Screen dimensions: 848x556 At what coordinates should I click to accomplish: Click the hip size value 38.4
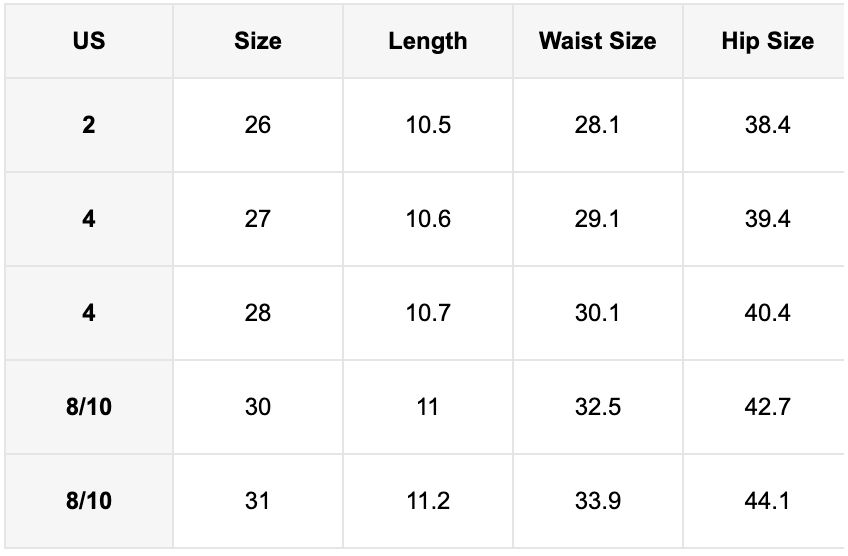pos(767,125)
